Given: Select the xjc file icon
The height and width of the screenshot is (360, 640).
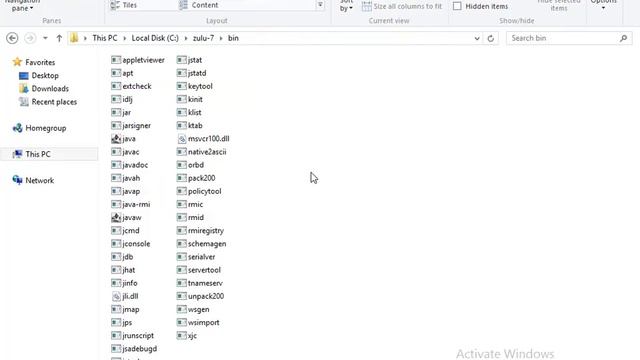Looking at the screenshot, I should [x=182, y=336].
